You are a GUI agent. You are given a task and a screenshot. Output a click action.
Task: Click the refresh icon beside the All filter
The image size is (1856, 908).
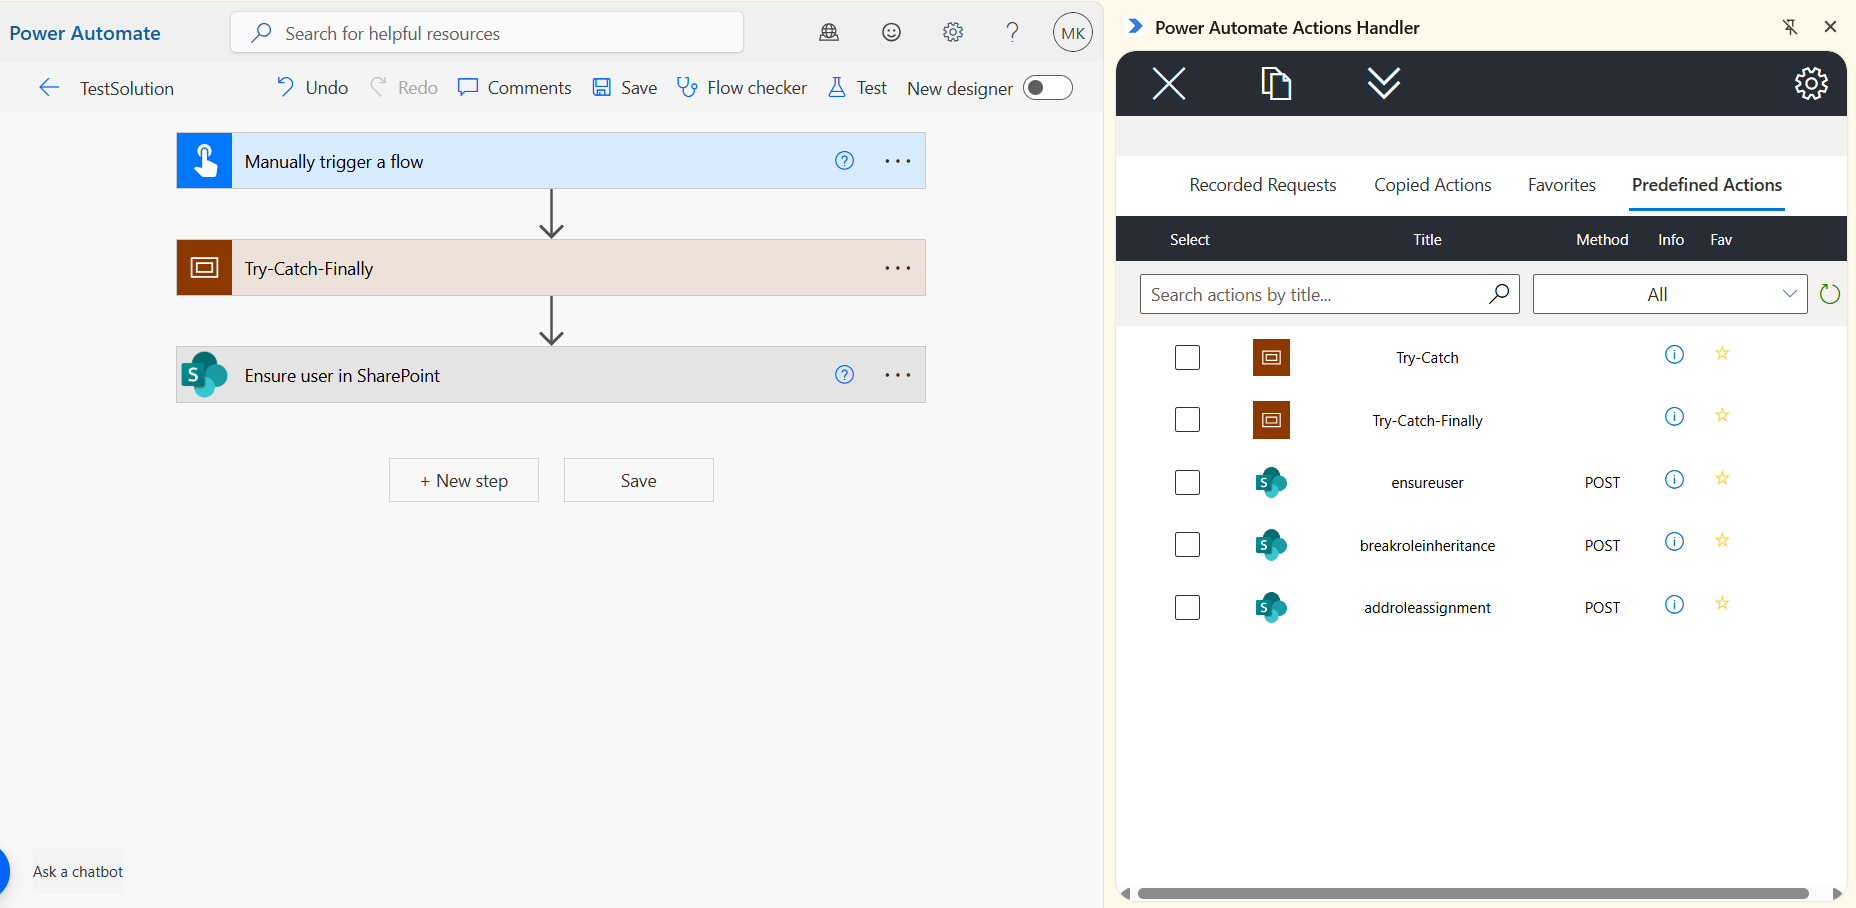coord(1829,294)
